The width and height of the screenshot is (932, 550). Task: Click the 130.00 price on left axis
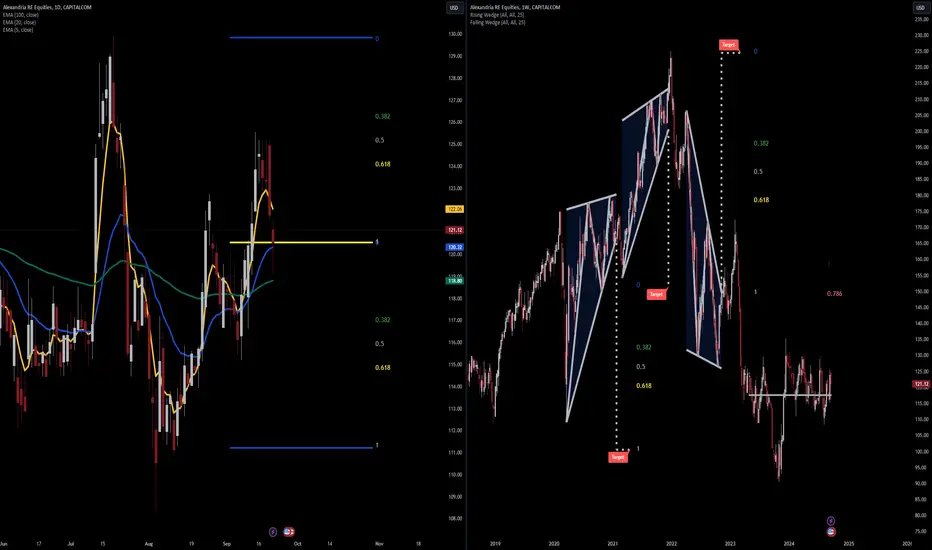pyautogui.click(x=455, y=34)
